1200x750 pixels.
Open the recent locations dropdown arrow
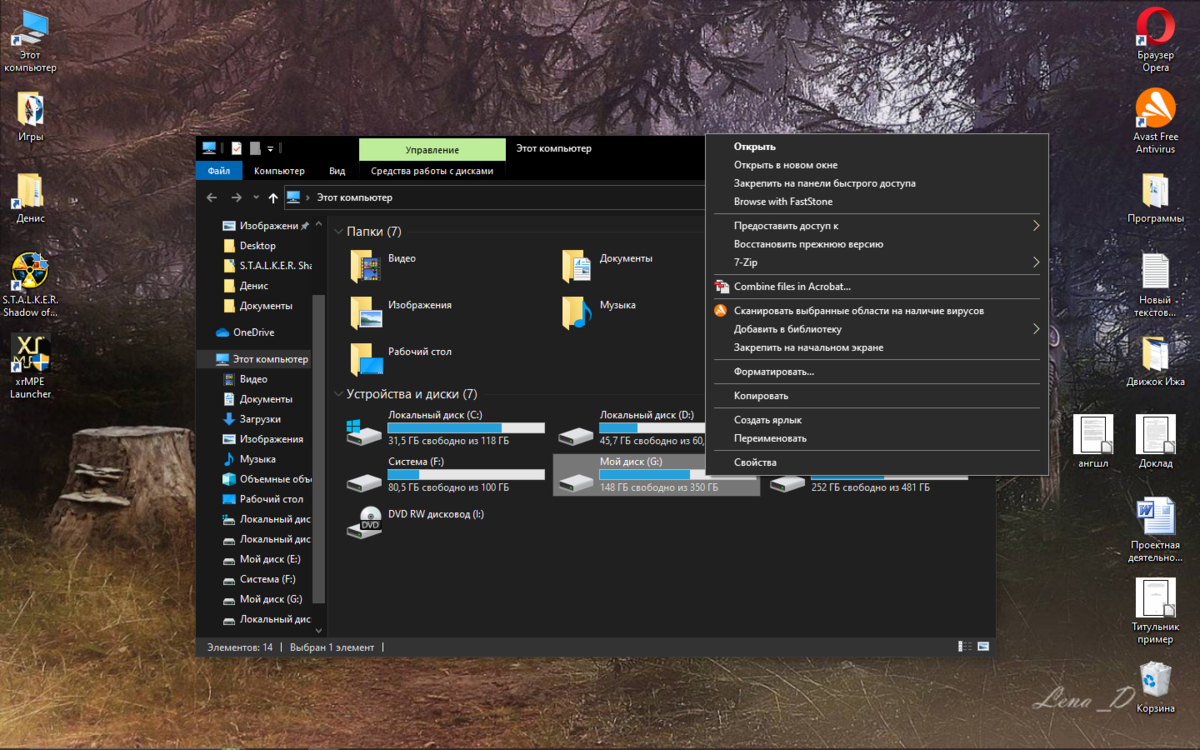pyautogui.click(x=256, y=198)
